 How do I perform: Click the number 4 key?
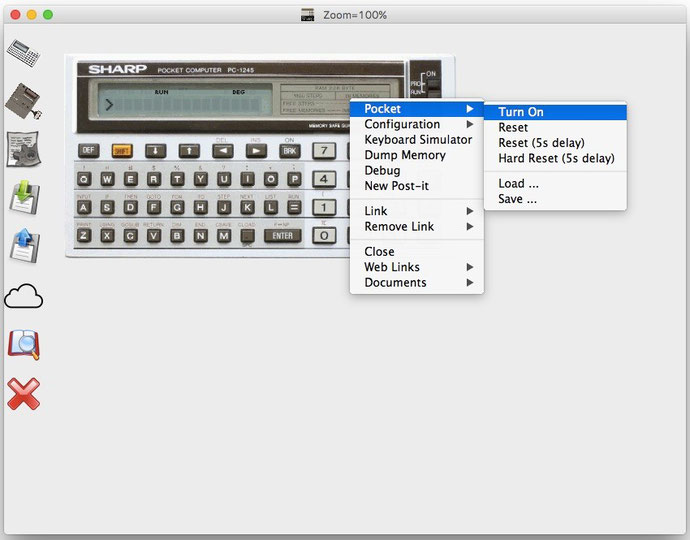pos(324,179)
